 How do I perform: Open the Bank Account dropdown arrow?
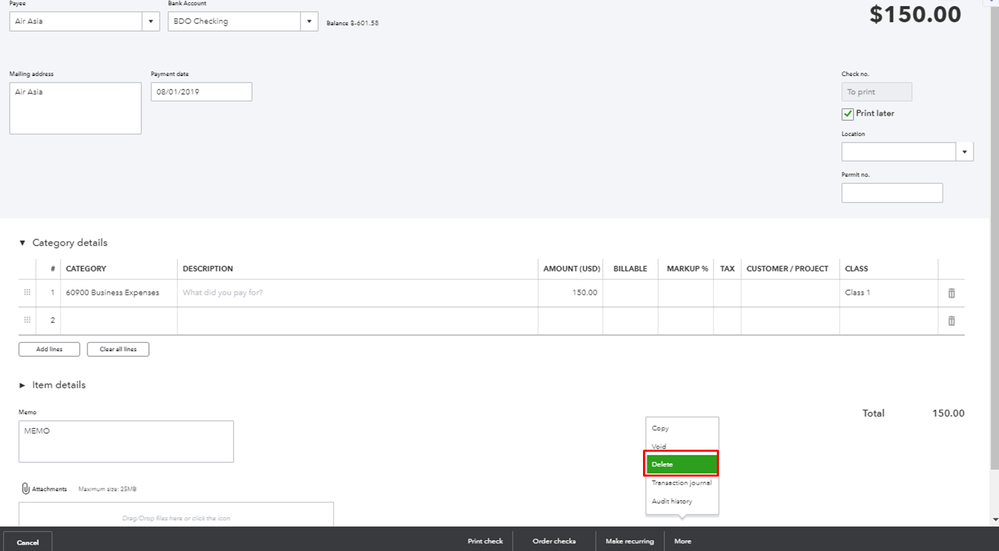click(x=309, y=21)
